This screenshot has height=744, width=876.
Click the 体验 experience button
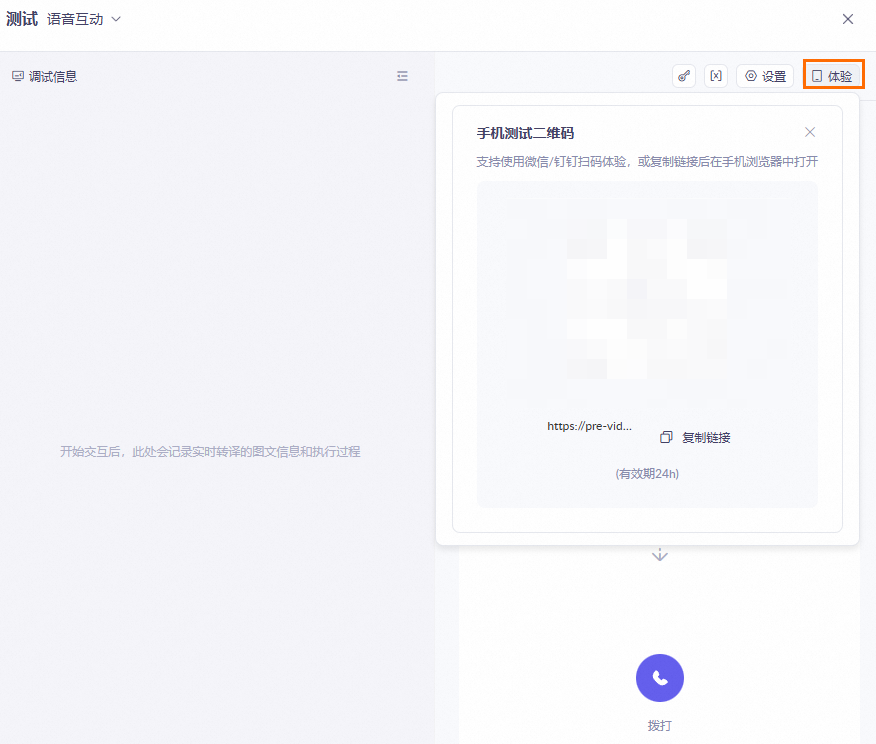pos(832,76)
